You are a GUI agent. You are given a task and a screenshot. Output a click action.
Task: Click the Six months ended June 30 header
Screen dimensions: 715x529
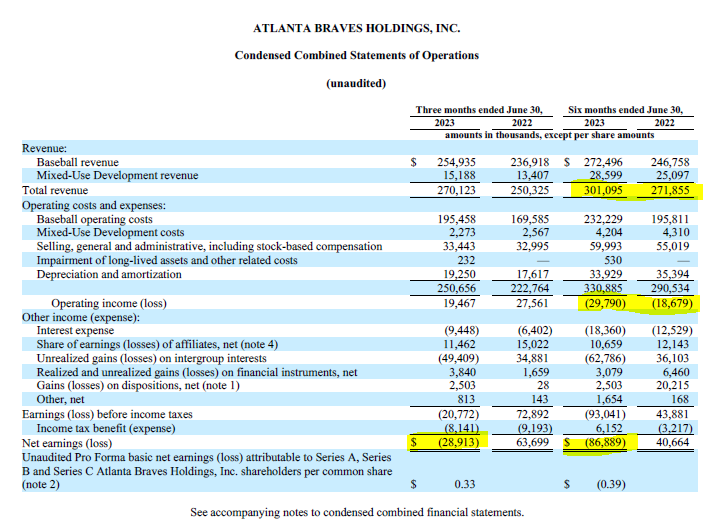(624, 110)
